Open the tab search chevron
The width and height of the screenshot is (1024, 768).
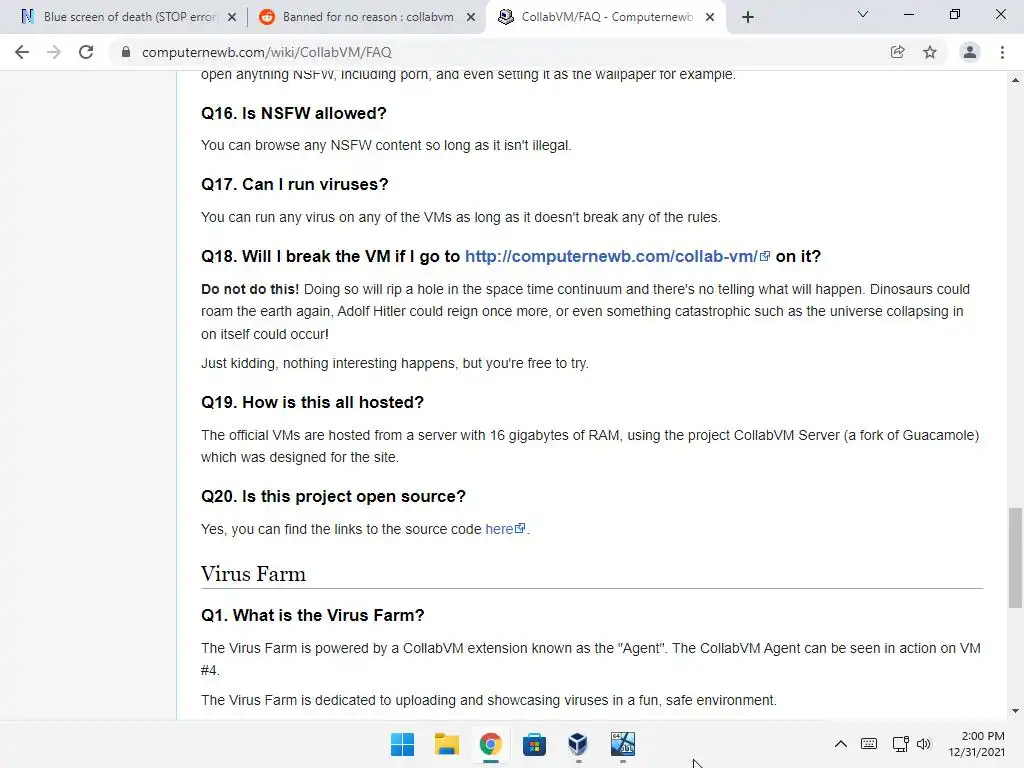click(863, 14)
